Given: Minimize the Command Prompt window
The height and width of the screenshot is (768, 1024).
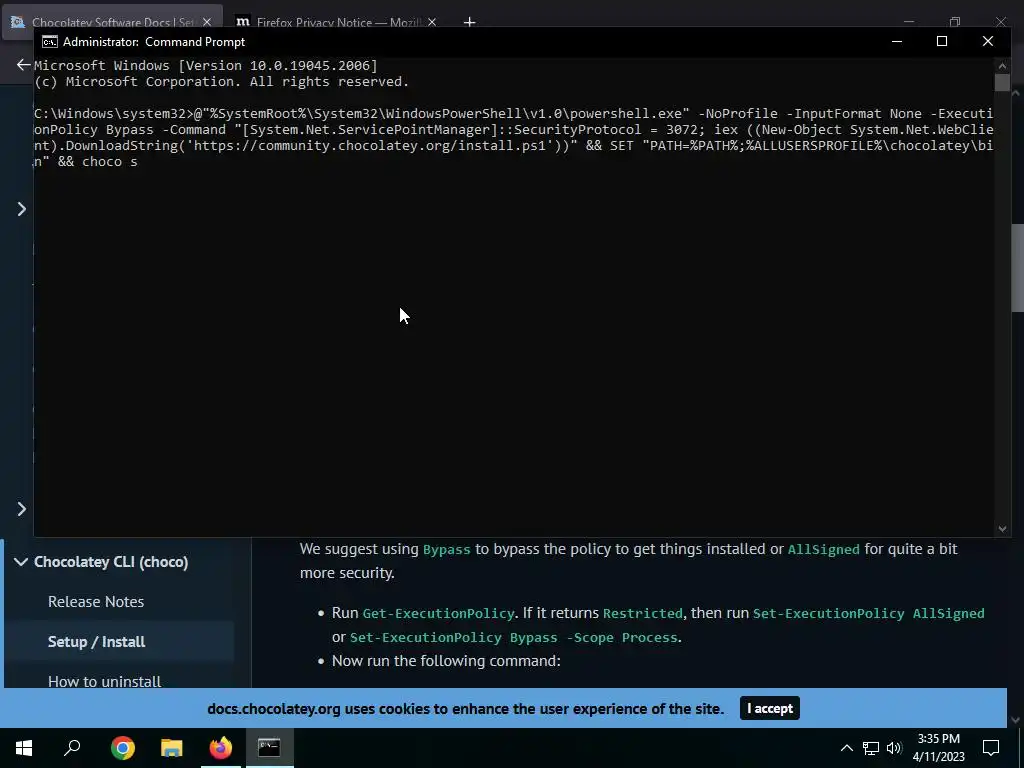Looking at the screenshot, I should 897,41.
